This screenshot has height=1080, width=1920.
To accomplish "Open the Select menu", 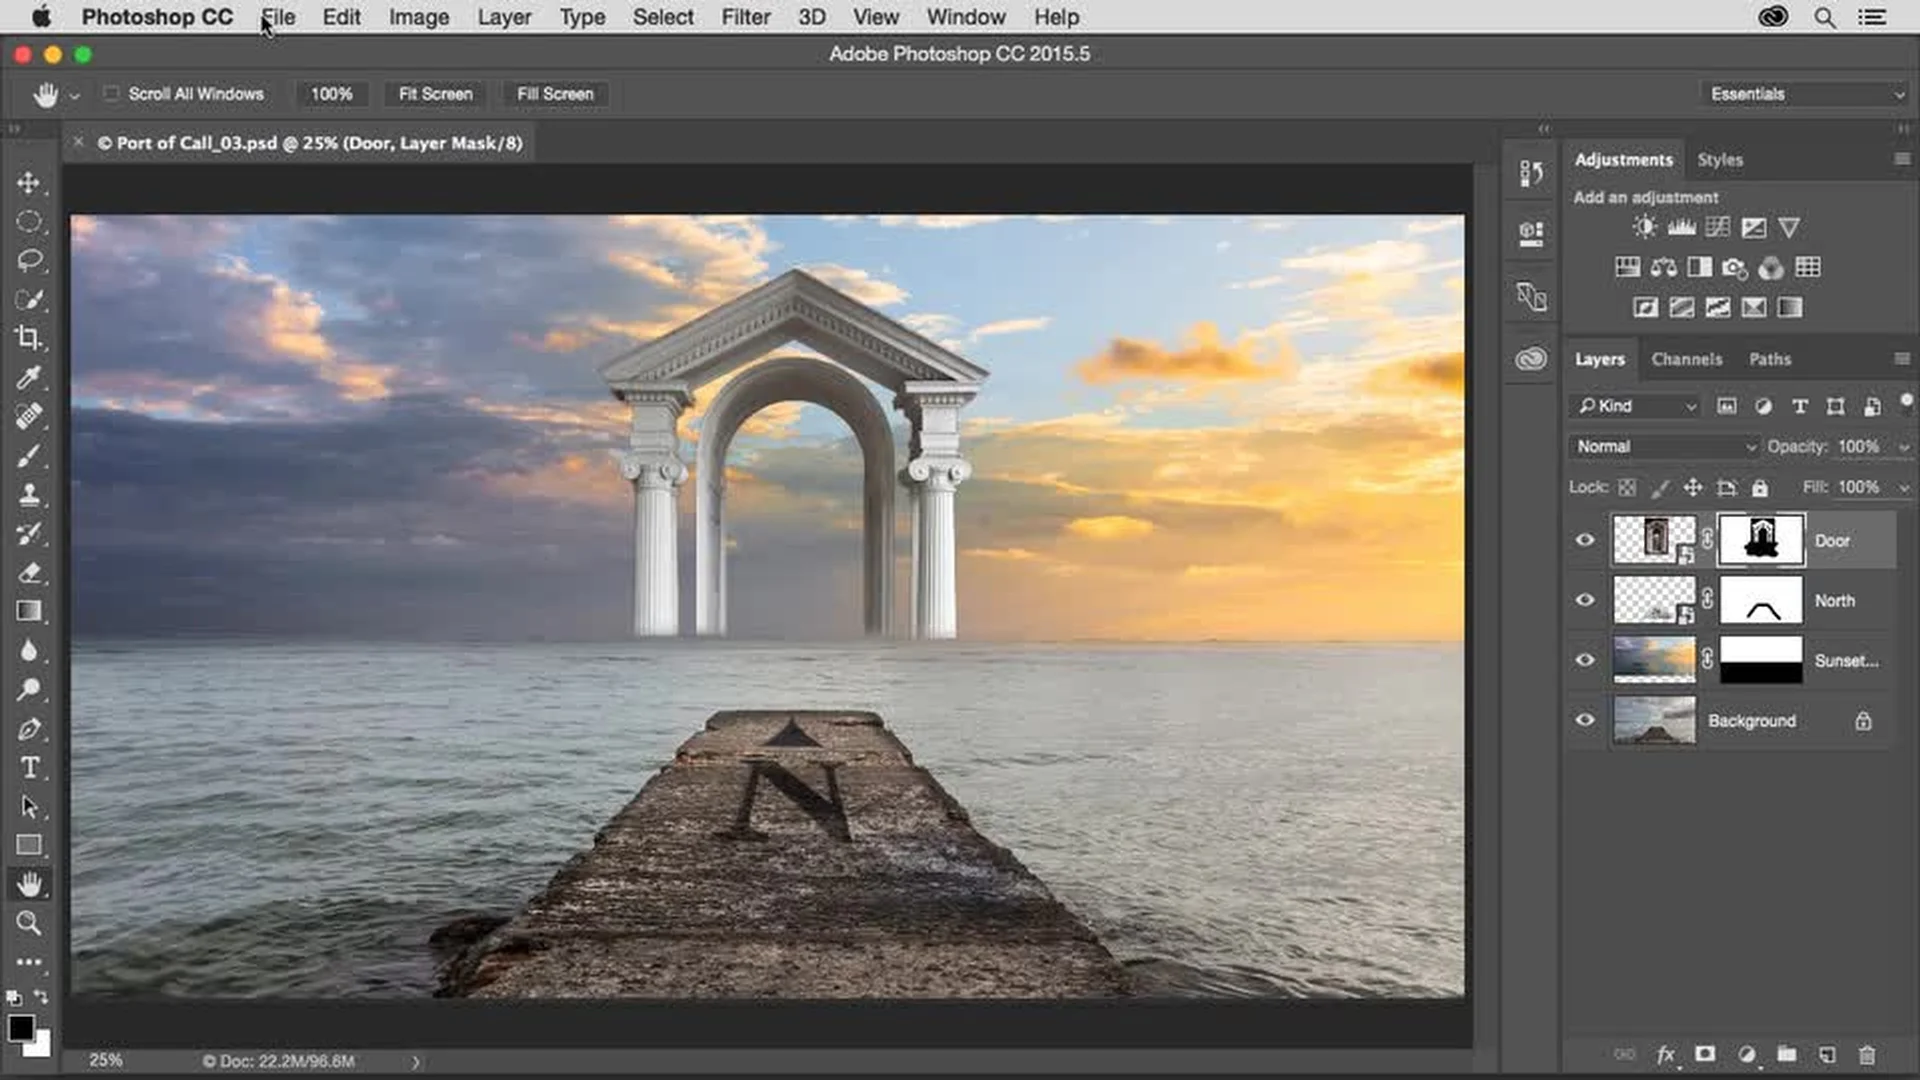I will [663, 17].
